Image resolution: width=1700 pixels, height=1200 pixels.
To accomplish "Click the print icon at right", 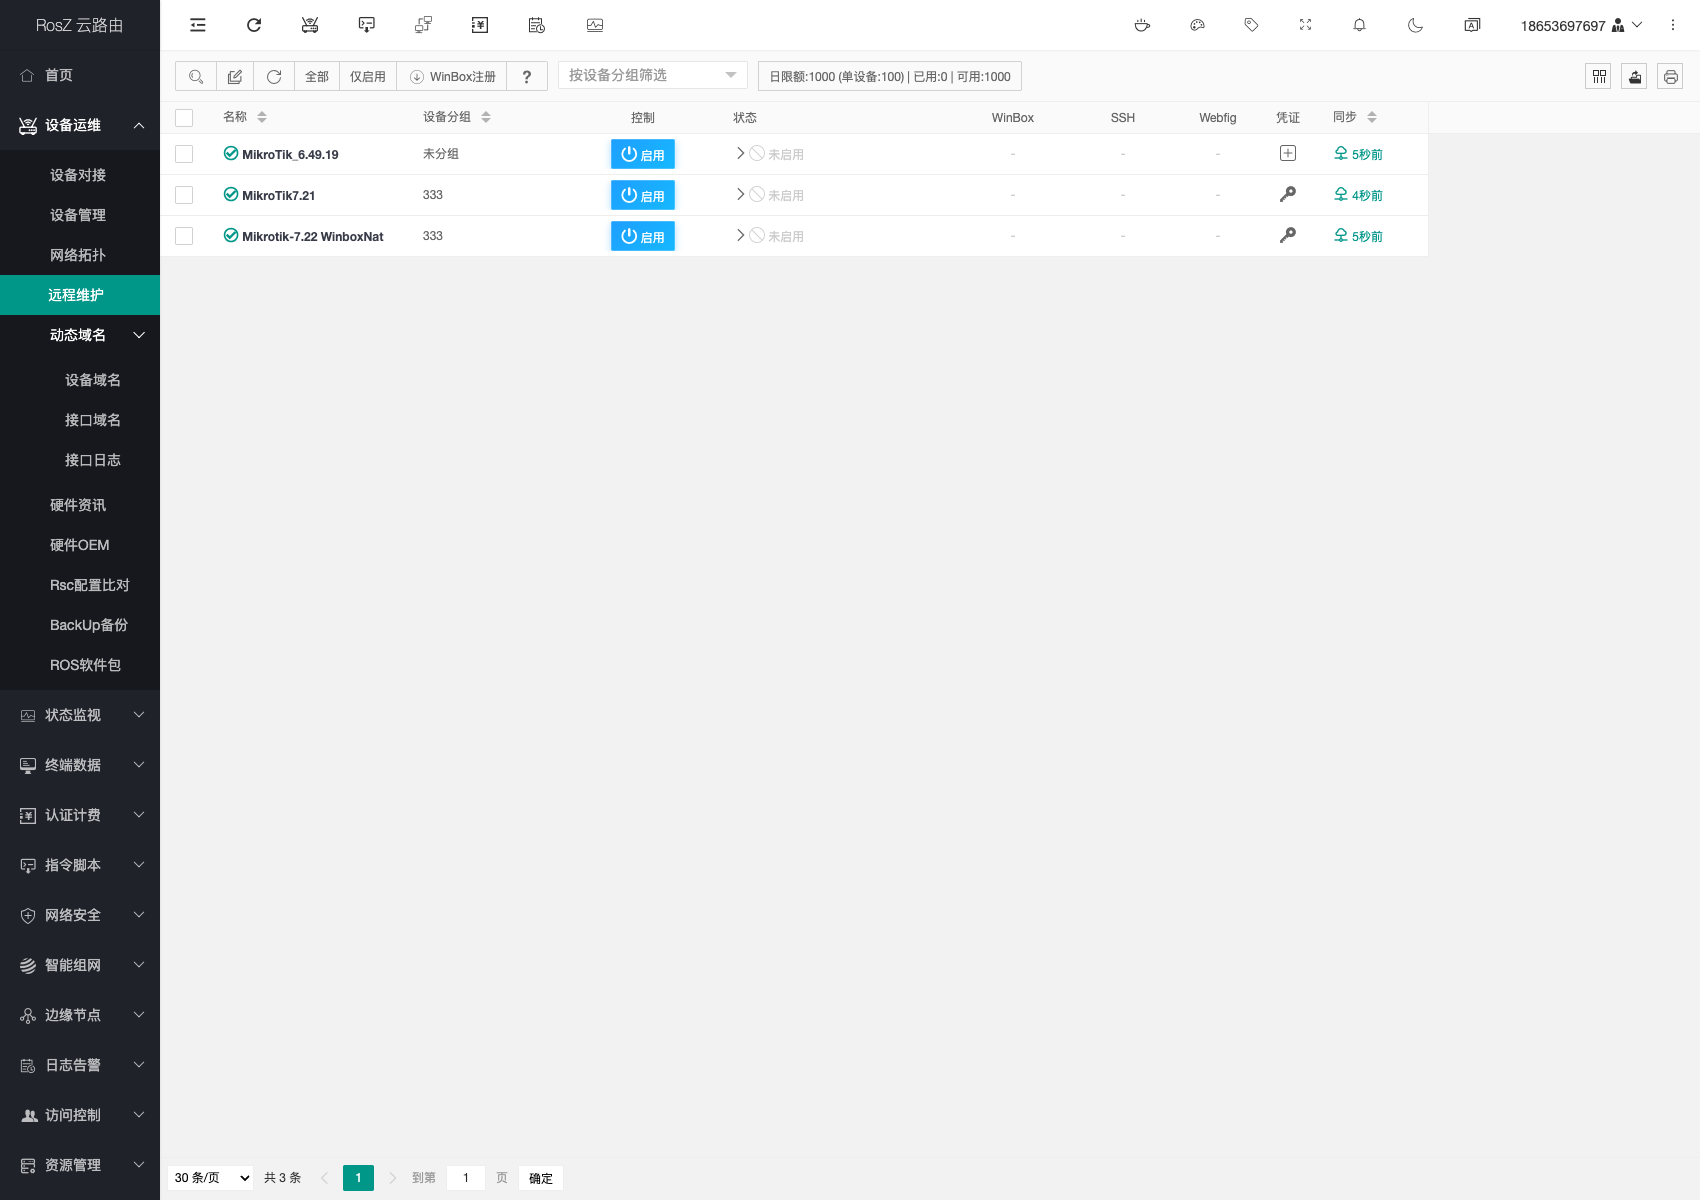I will (x=1670, y=77).
